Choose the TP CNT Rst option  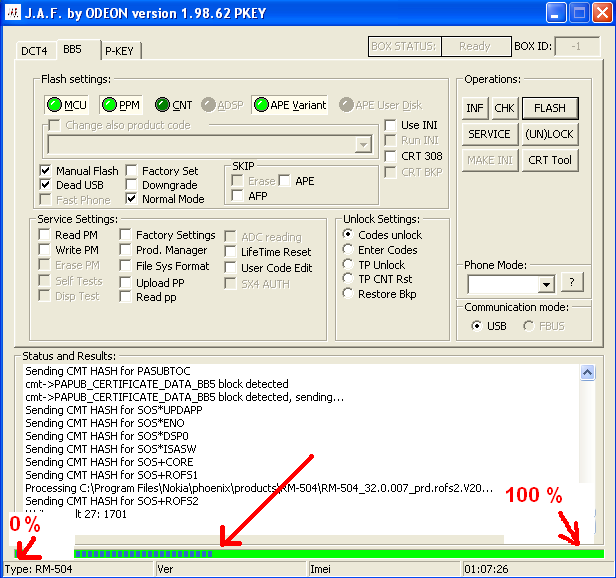(348, 279)
